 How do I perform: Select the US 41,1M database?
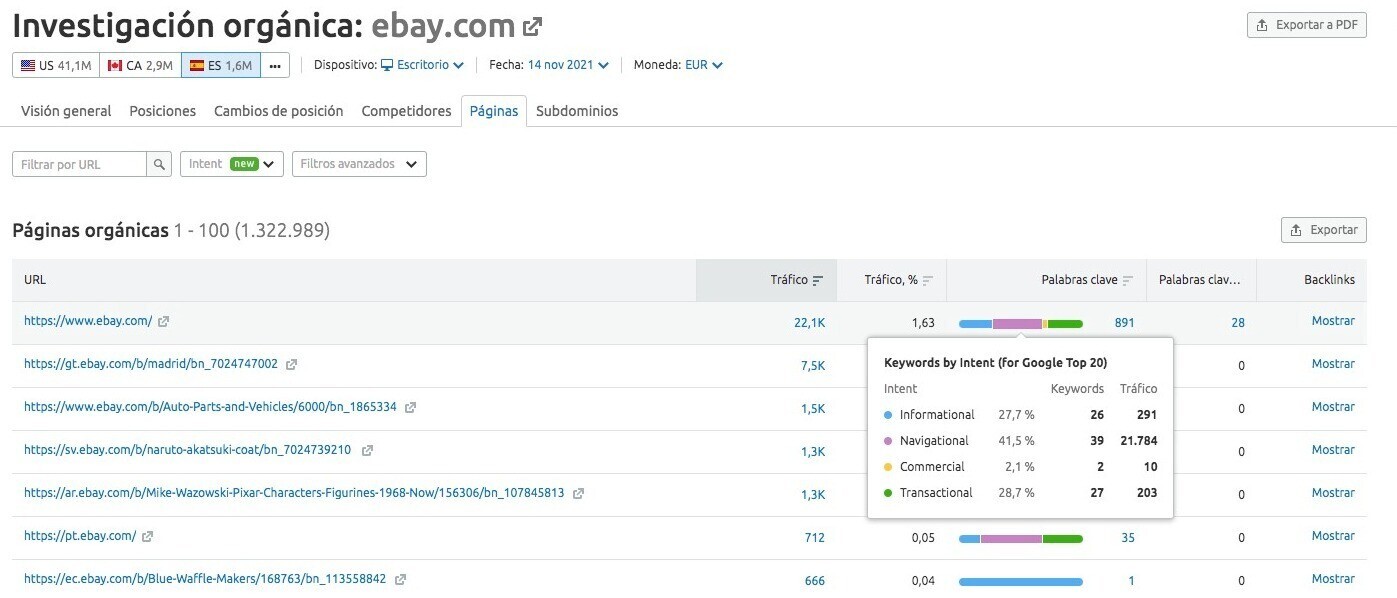pyautogui.click(x=56, y=66)
